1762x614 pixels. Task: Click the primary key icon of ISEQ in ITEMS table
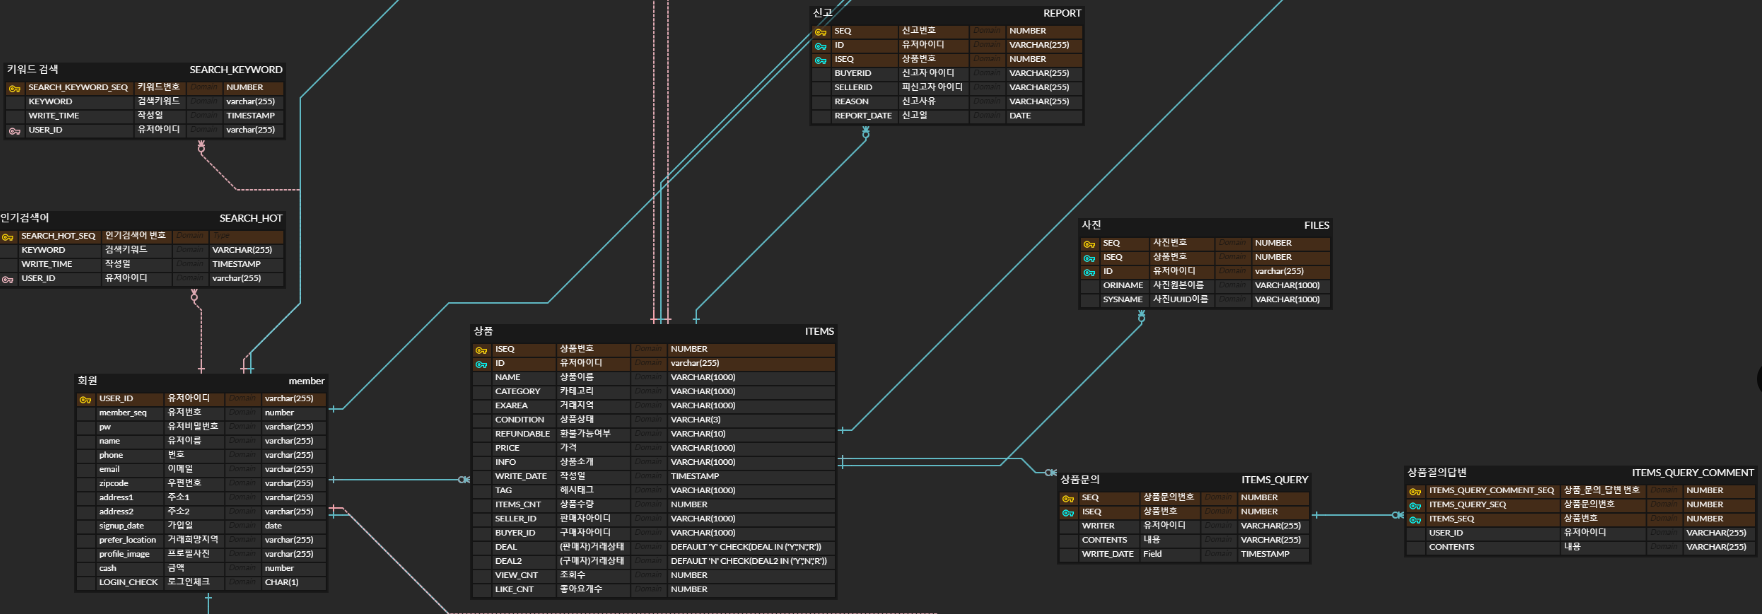[x=481, y=350]
